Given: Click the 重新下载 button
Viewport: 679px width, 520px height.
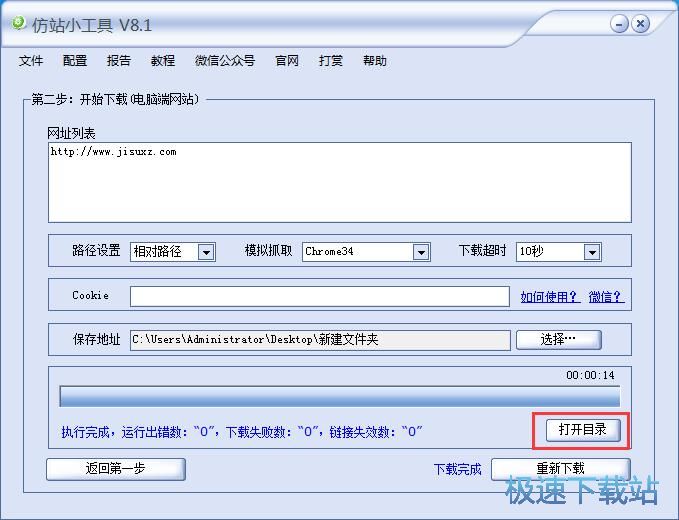Looking at the screenshot, I should coord(560,469).
